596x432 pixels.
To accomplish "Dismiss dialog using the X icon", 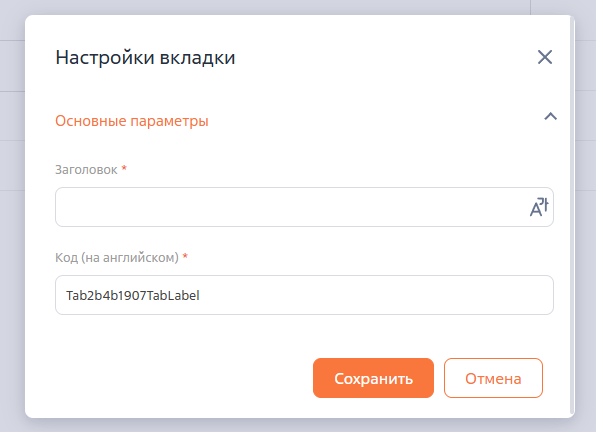I will click(x=545, y=57).
